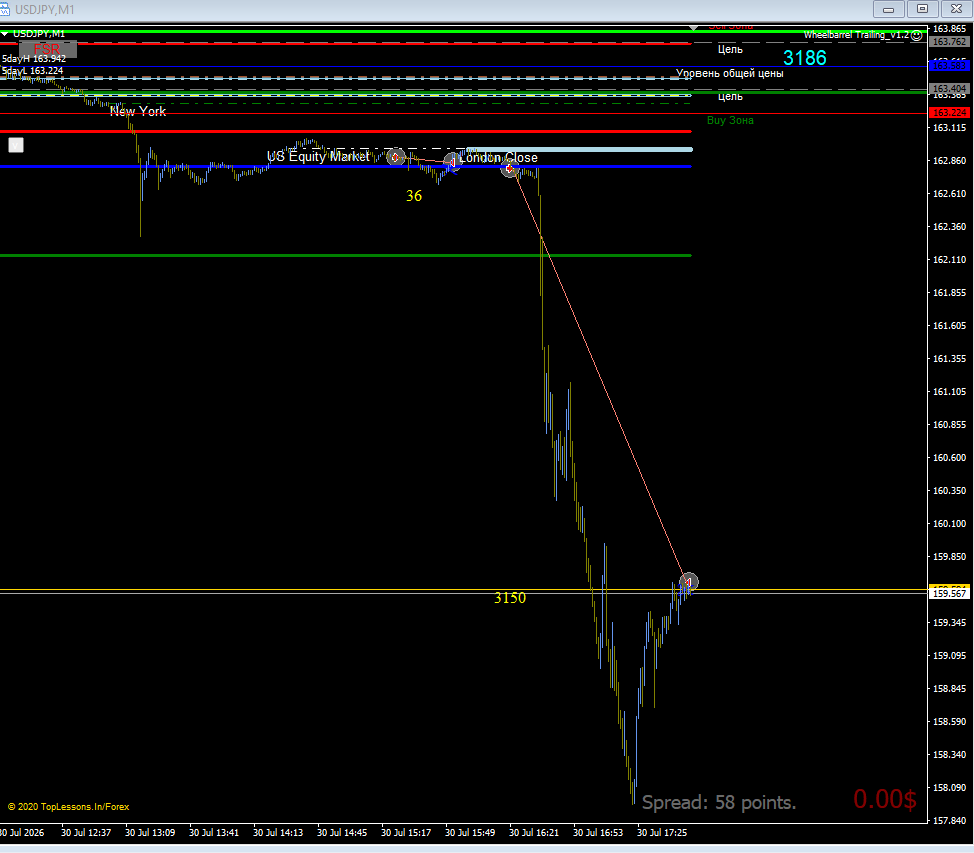Toggle the gray FSR button

tap(48, 49)
